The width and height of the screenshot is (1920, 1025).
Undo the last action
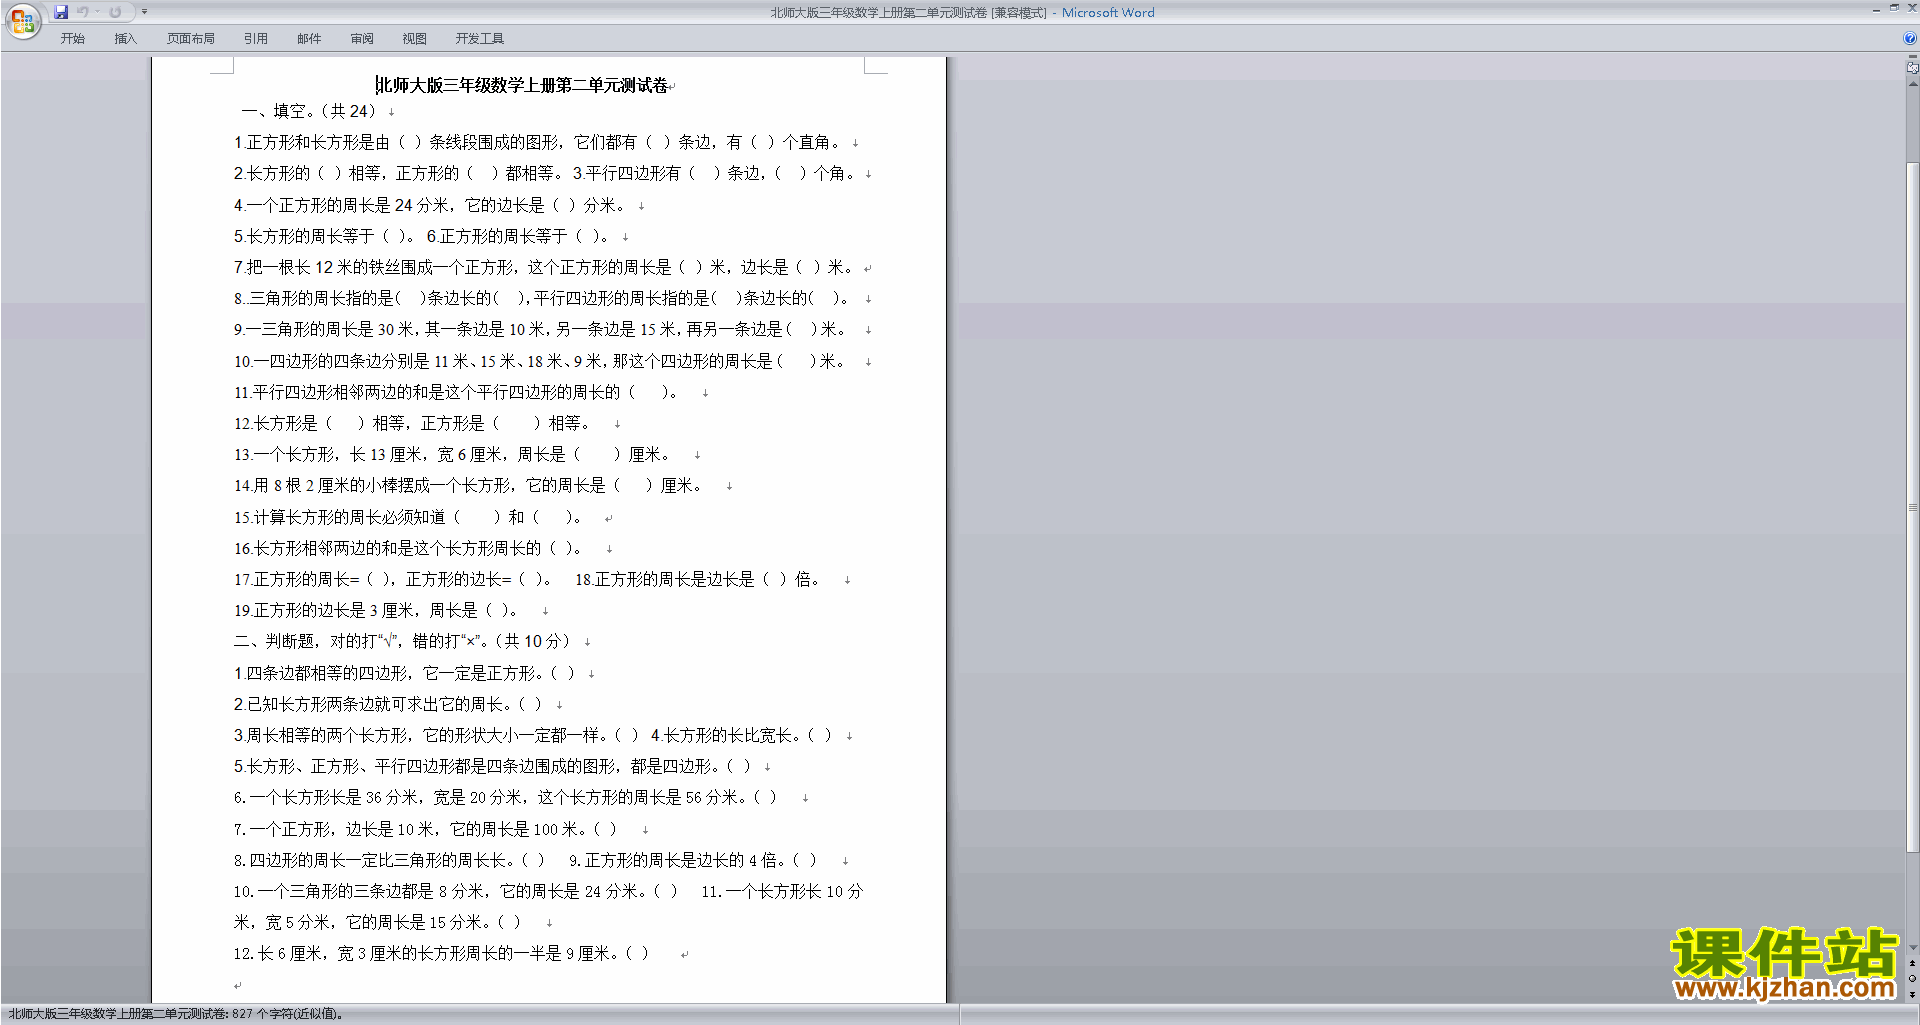[83, 12]
